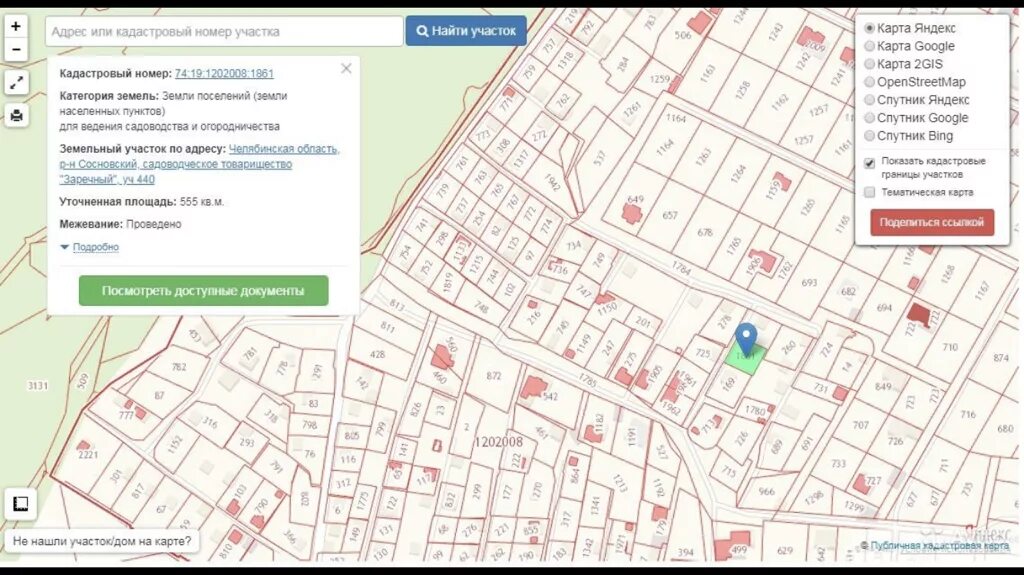
Task: Open cadastral number link 74:19:1202008:1861
Action: 224,73
